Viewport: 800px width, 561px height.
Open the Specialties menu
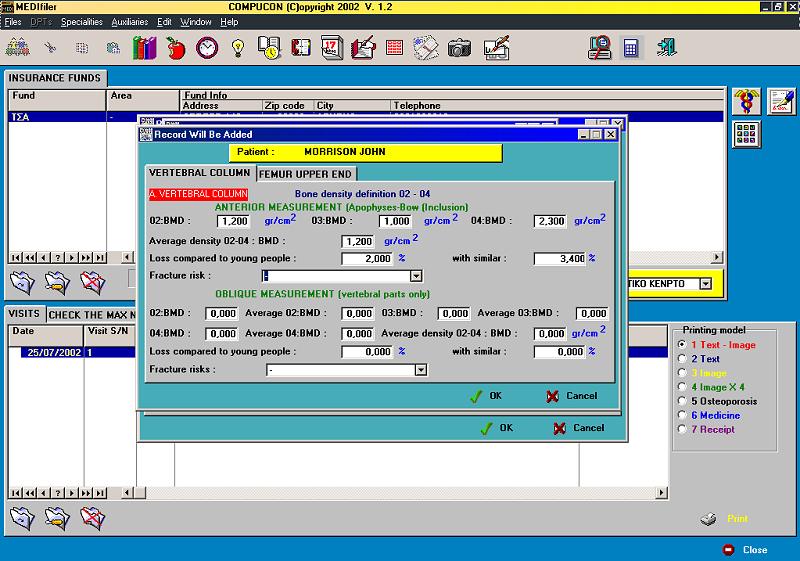coord(82,22)
